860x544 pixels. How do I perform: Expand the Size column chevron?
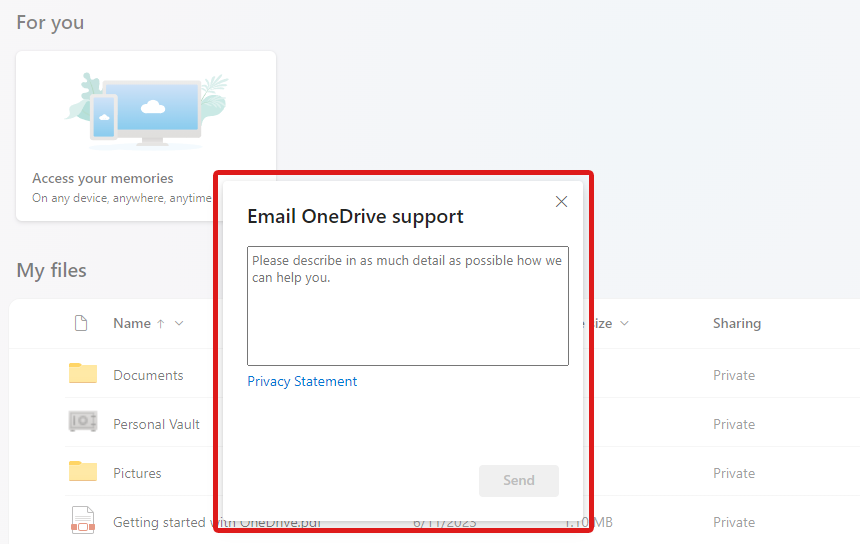click(624, 324)
